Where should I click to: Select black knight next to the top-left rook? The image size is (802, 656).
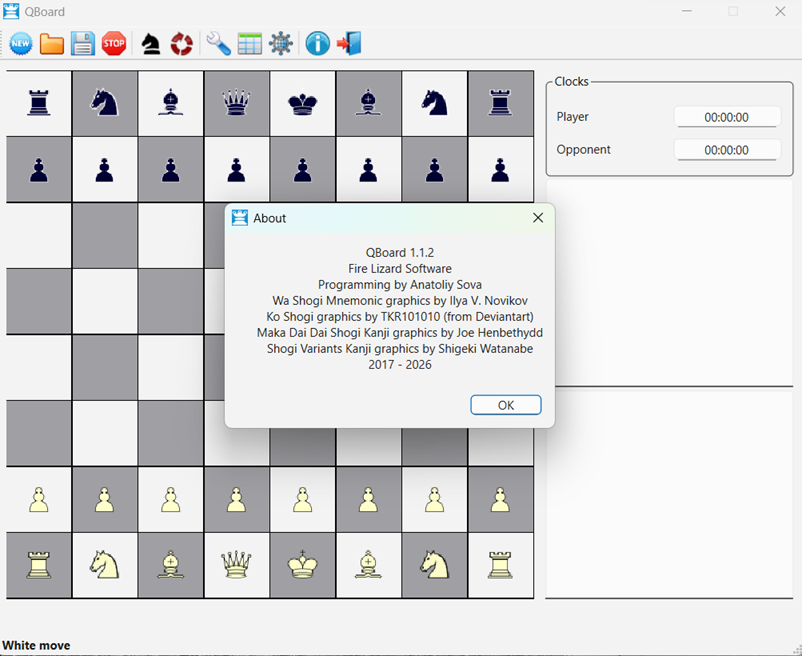tap(104, 103)
